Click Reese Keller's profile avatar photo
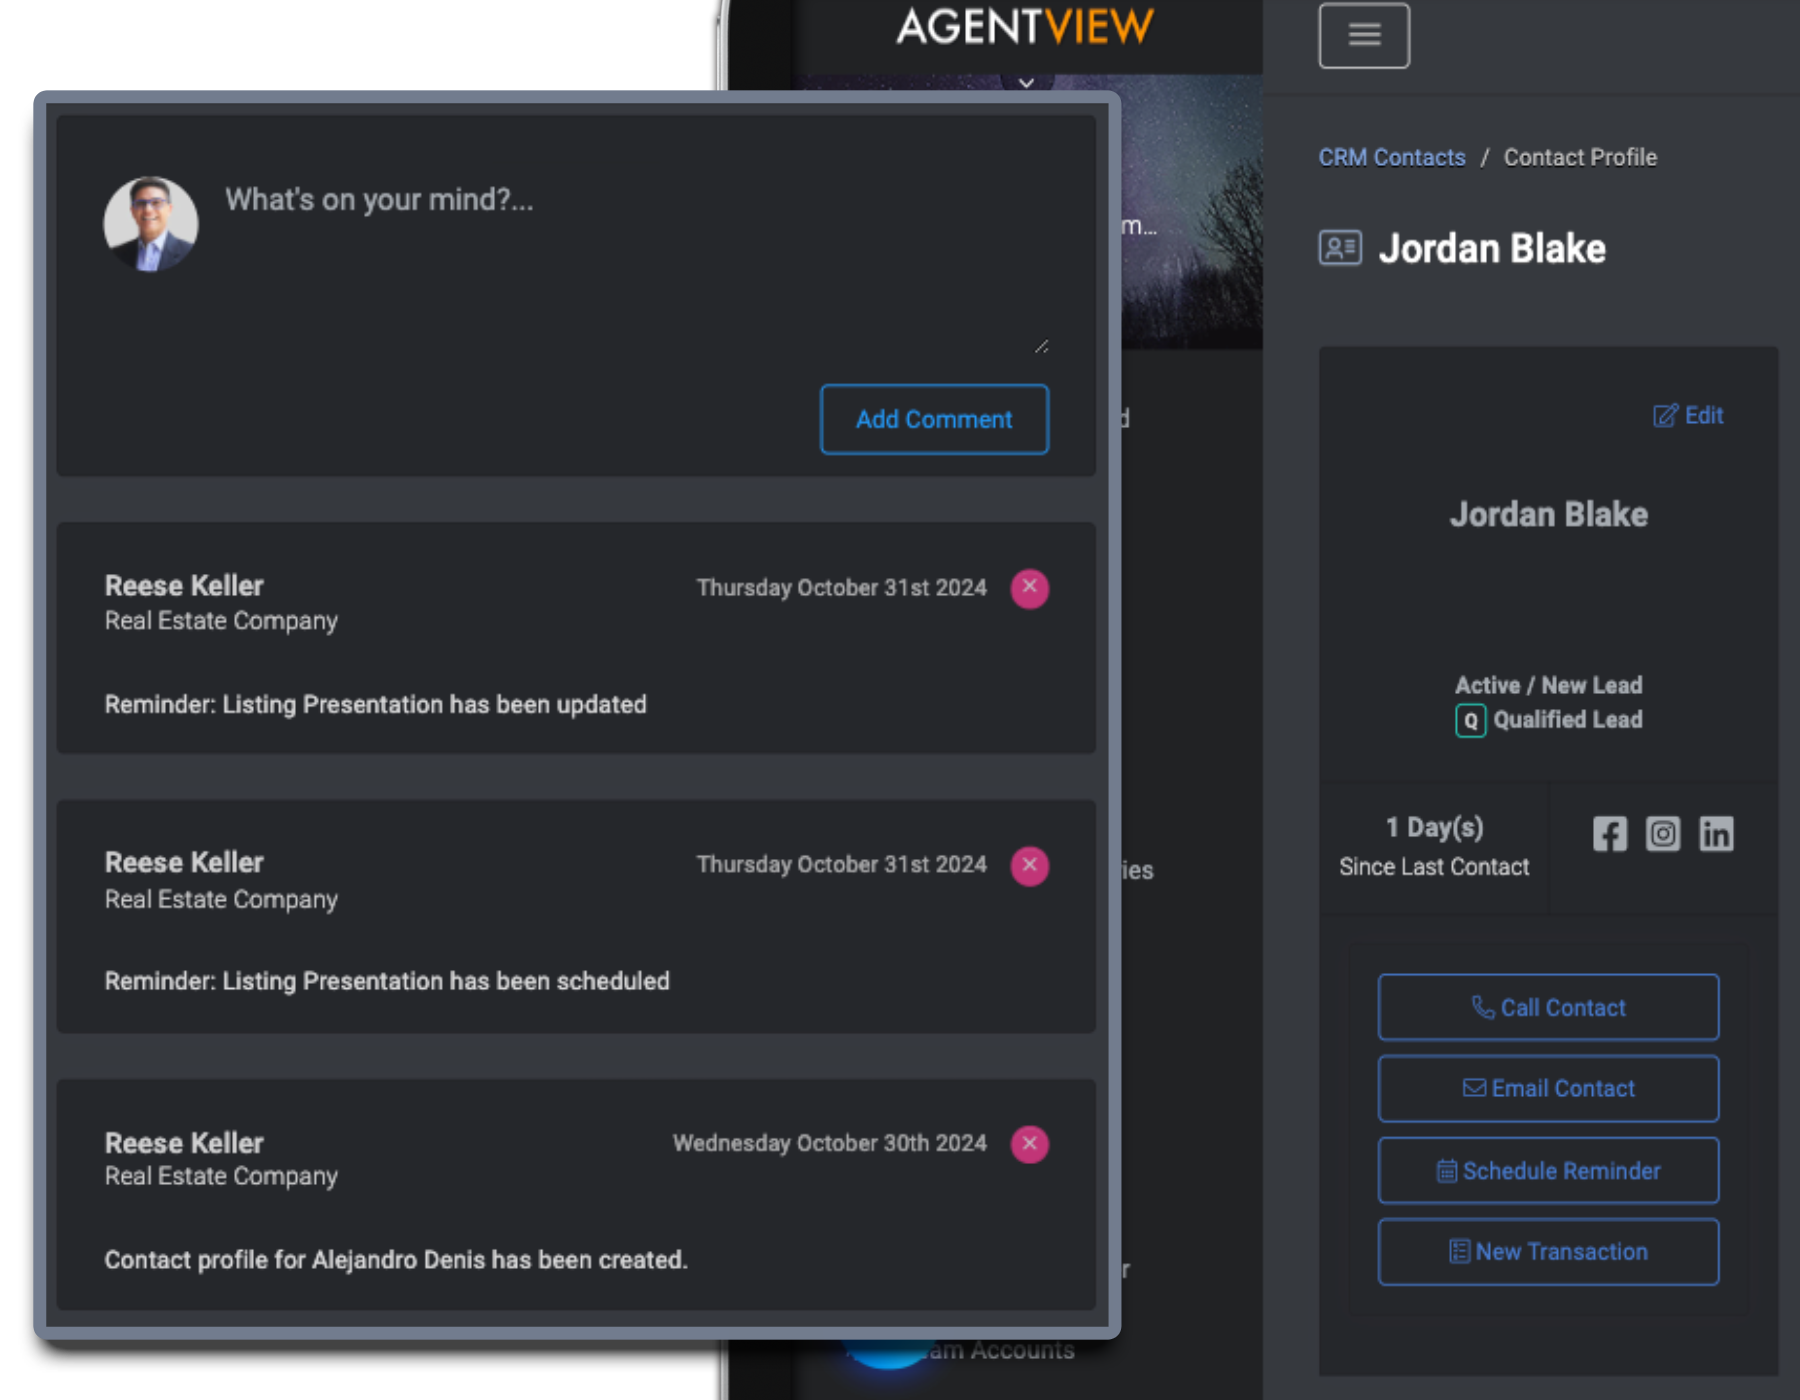The image size is (1800, 1400). 150,224
